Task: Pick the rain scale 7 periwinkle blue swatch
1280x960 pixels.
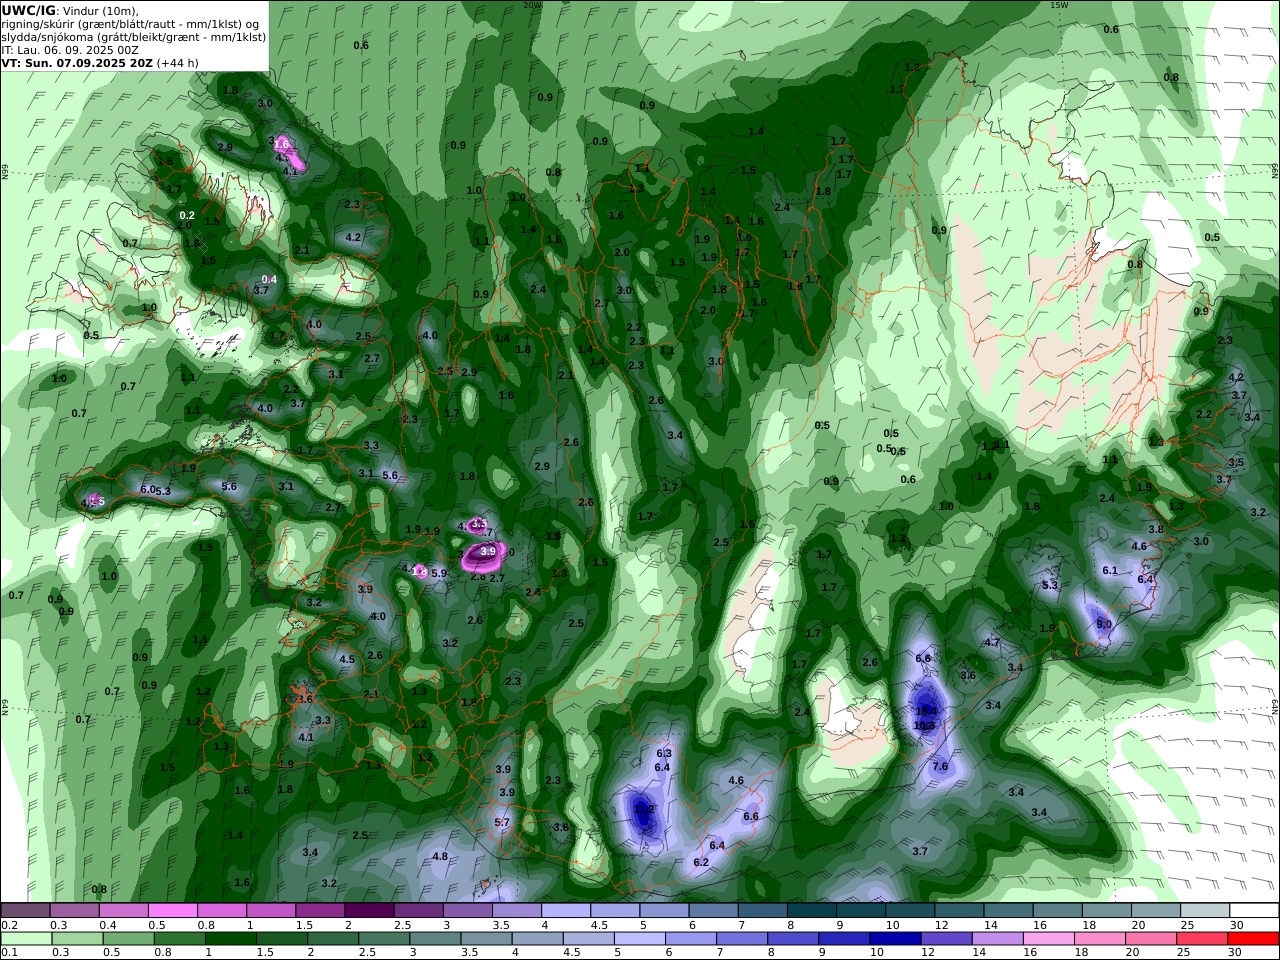Action: click(x=742, y=939)
